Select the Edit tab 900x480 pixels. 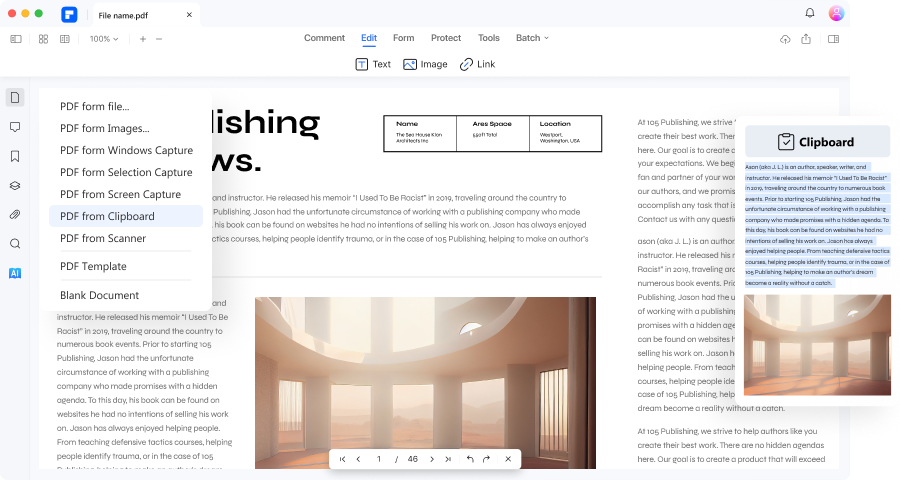point(369,38)
